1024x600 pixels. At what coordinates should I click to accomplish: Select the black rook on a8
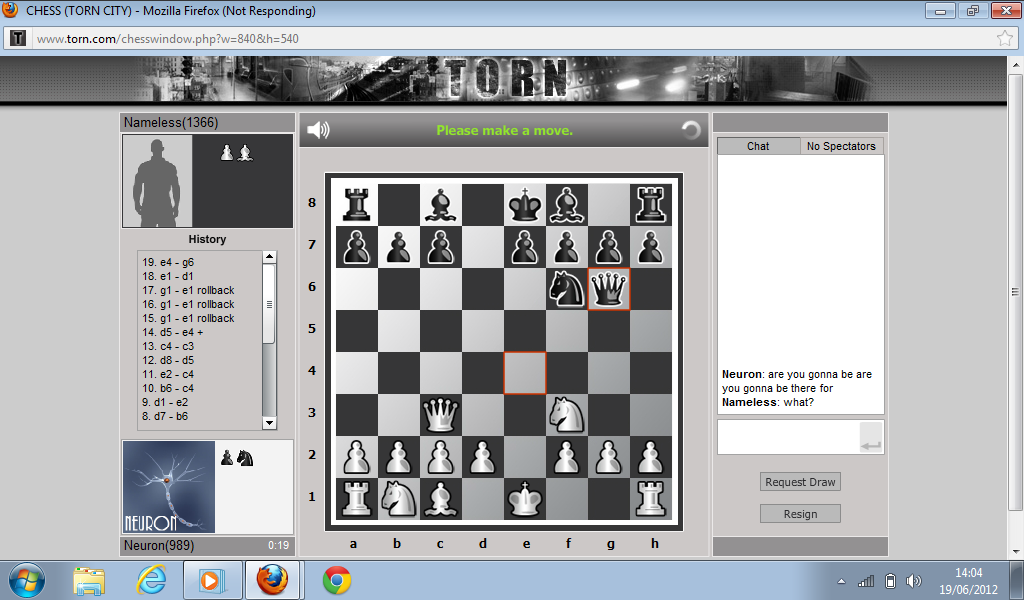357,205
